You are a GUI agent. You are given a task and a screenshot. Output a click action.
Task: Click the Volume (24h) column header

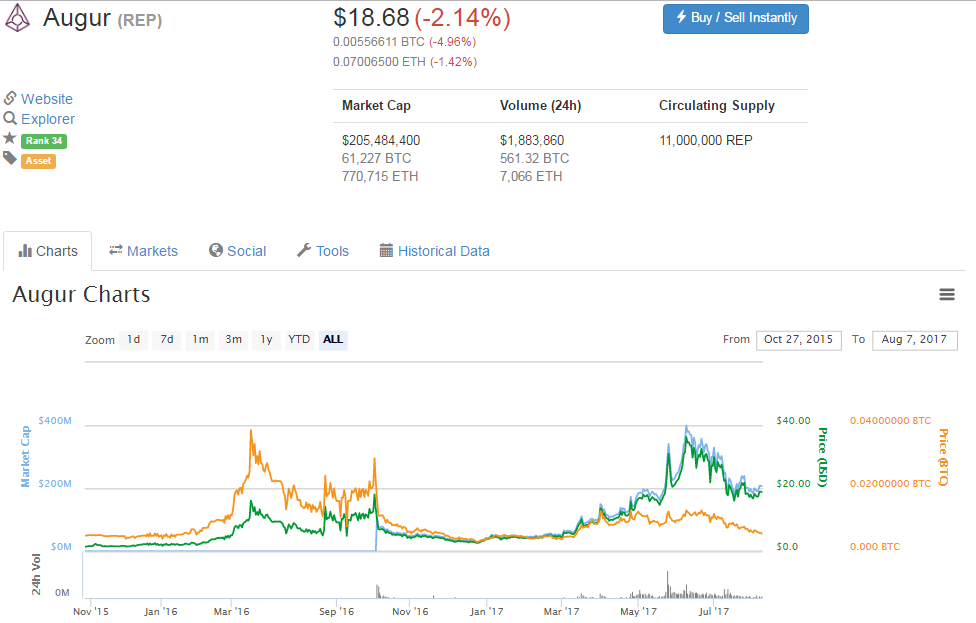click(540, 105)
